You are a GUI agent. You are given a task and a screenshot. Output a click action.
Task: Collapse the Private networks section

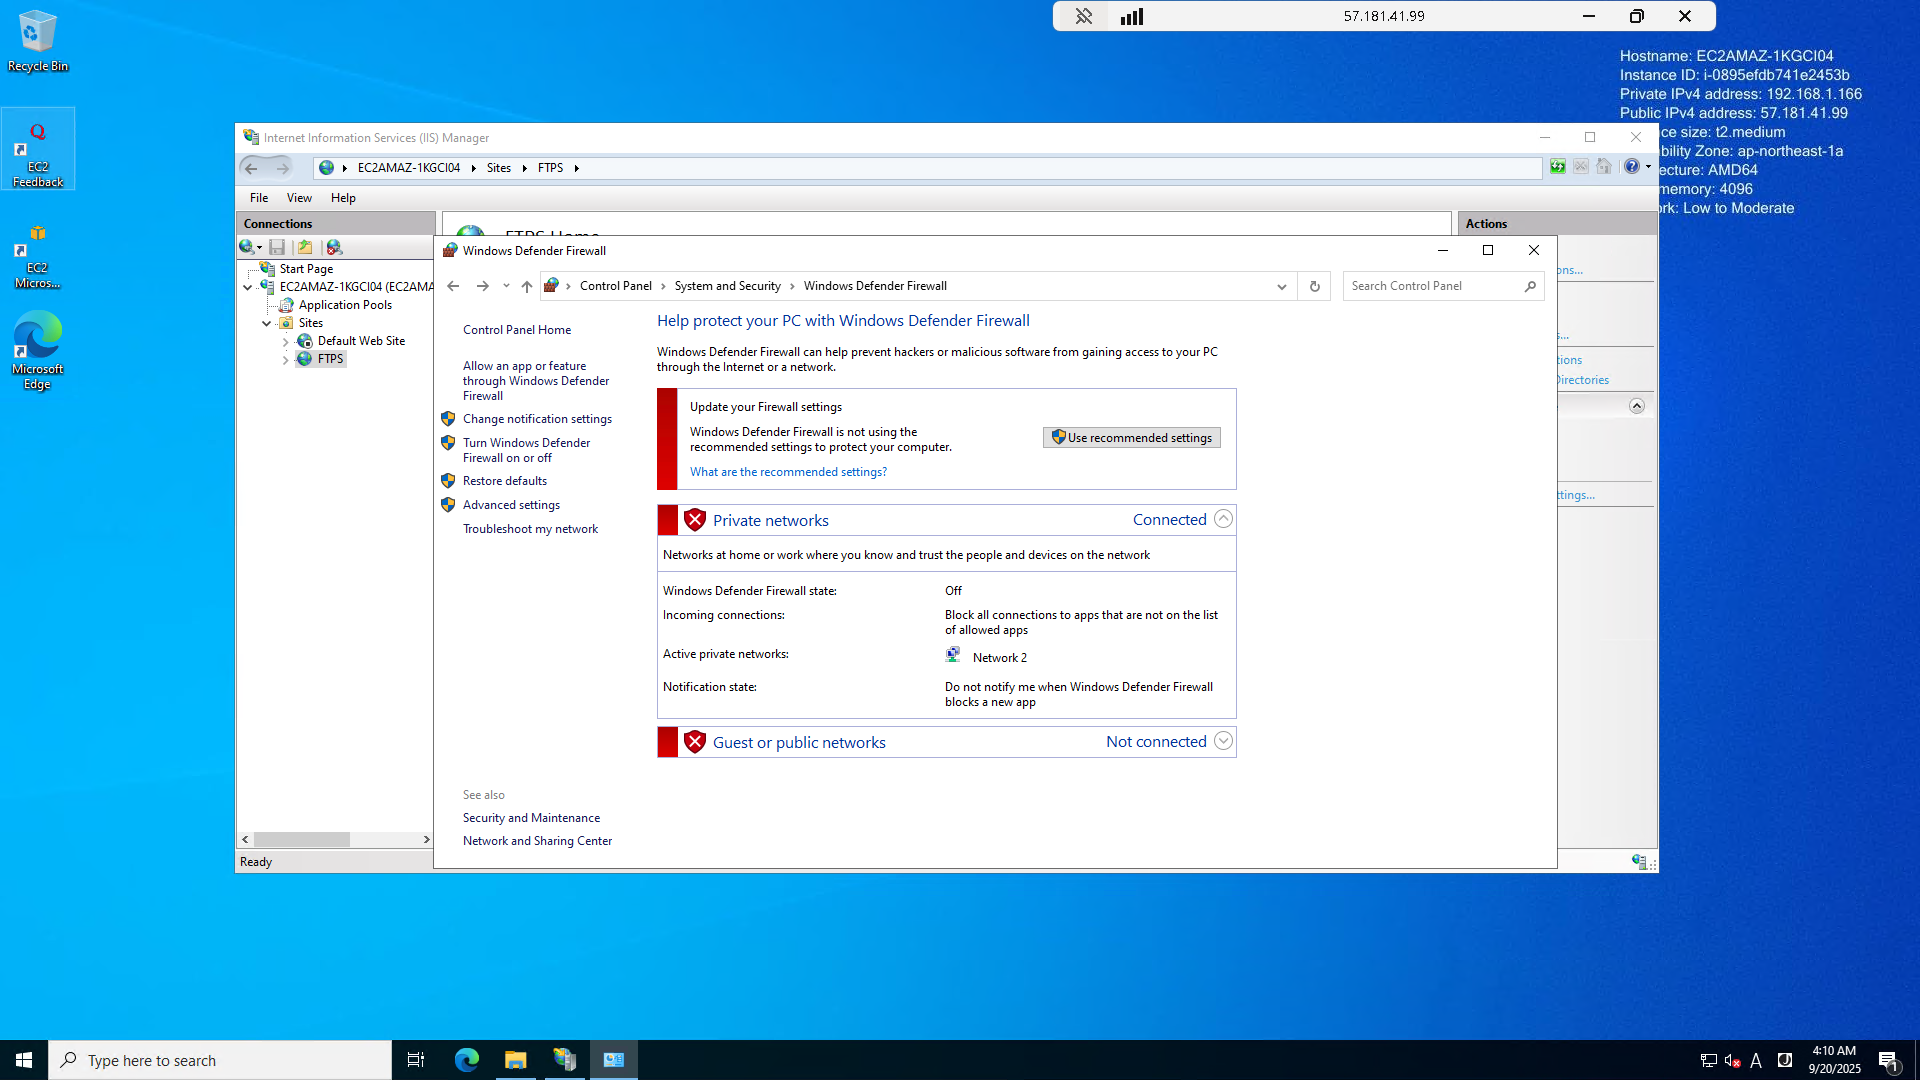pyautogui.click(x=1223, y=519)
